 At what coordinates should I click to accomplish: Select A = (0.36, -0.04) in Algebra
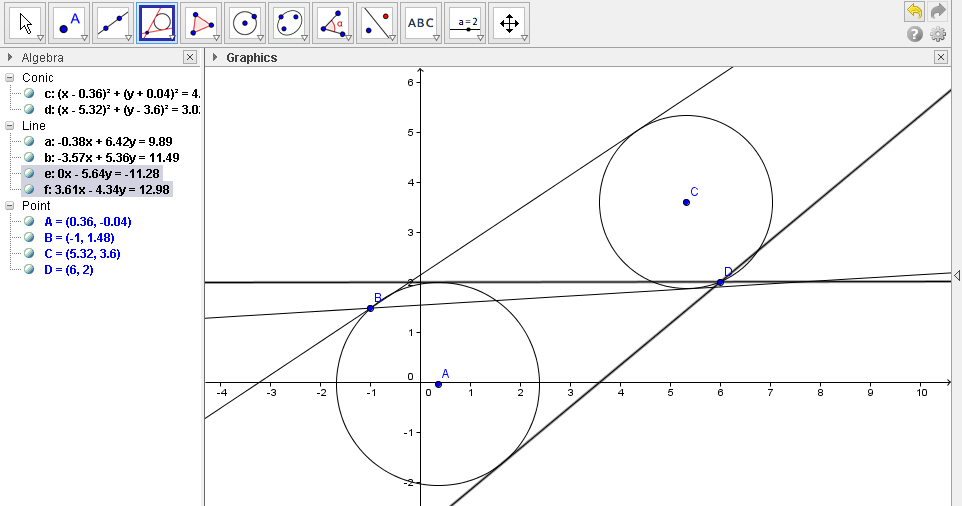pyautogui.click(x=88, y=221)
